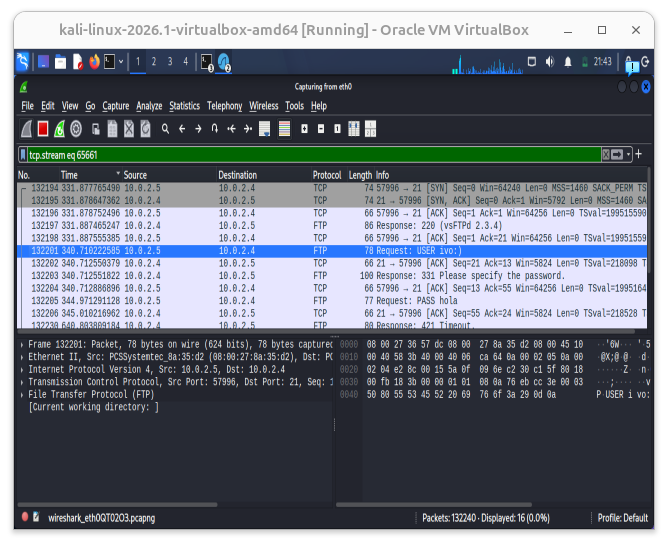
Task: Expand Frame 132201 details row
Action: (22, 344)
